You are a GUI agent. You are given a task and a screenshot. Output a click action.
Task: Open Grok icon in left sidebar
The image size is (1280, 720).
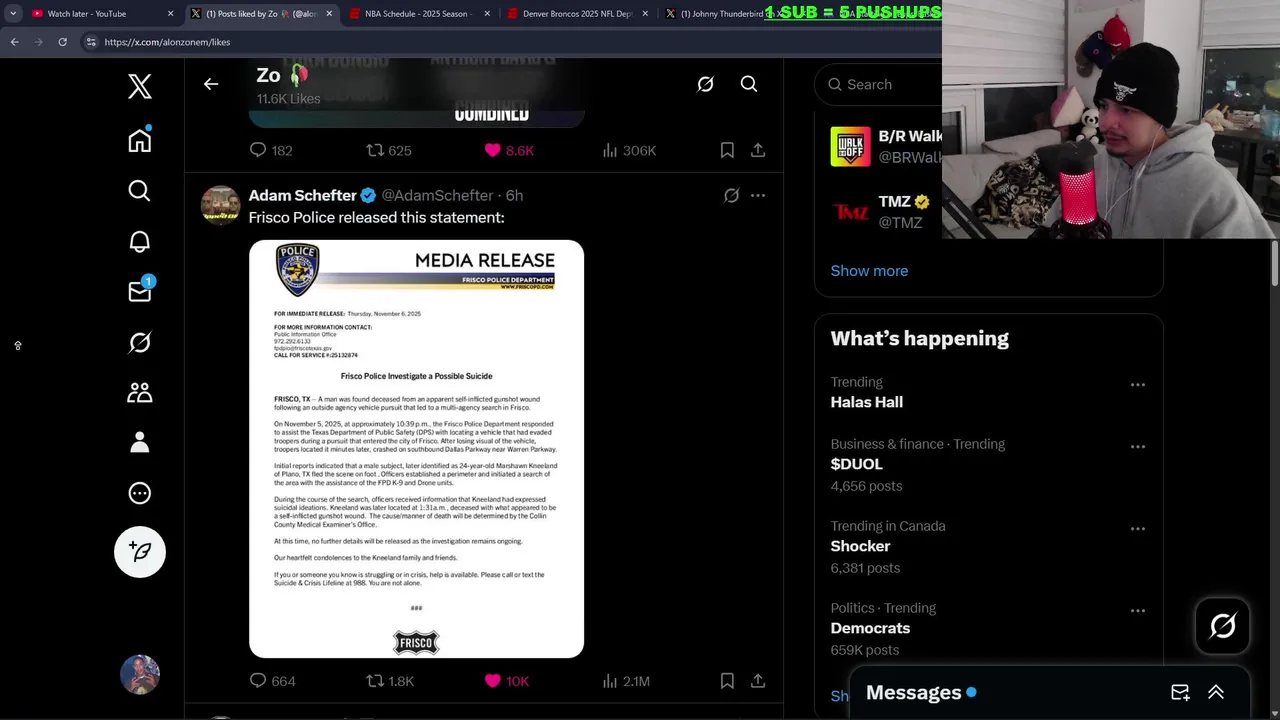tap(140, 342)
